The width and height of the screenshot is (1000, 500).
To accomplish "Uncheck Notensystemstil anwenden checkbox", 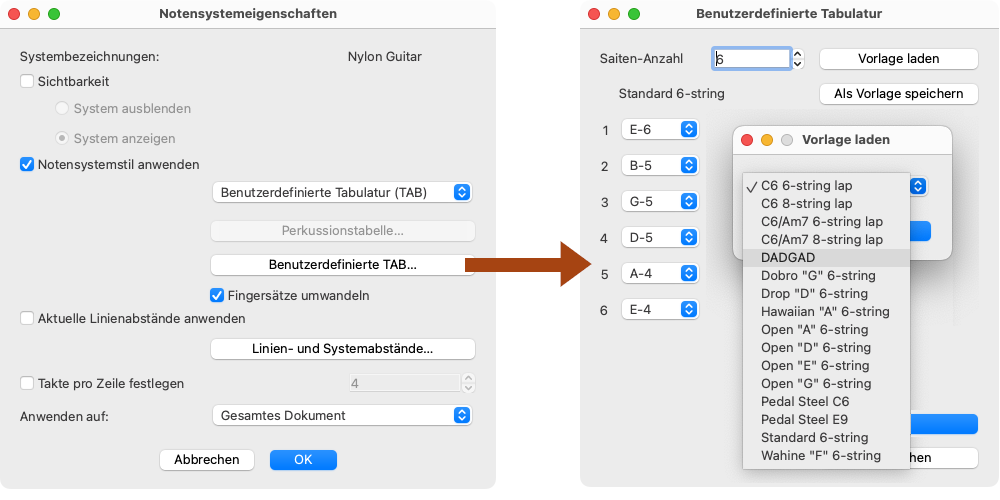I will click(x=28, y=164).
